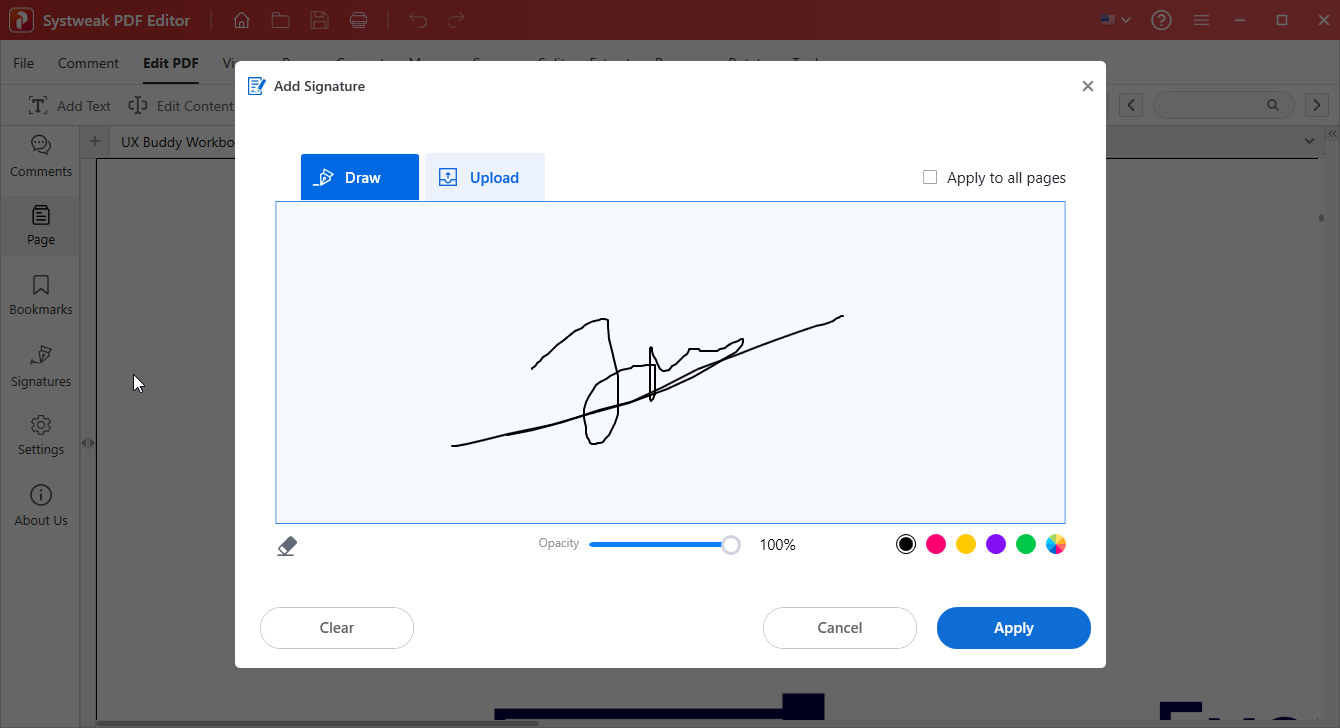Save the document using the toolbar icon
1340x728 pixels.
click(319, 20)
